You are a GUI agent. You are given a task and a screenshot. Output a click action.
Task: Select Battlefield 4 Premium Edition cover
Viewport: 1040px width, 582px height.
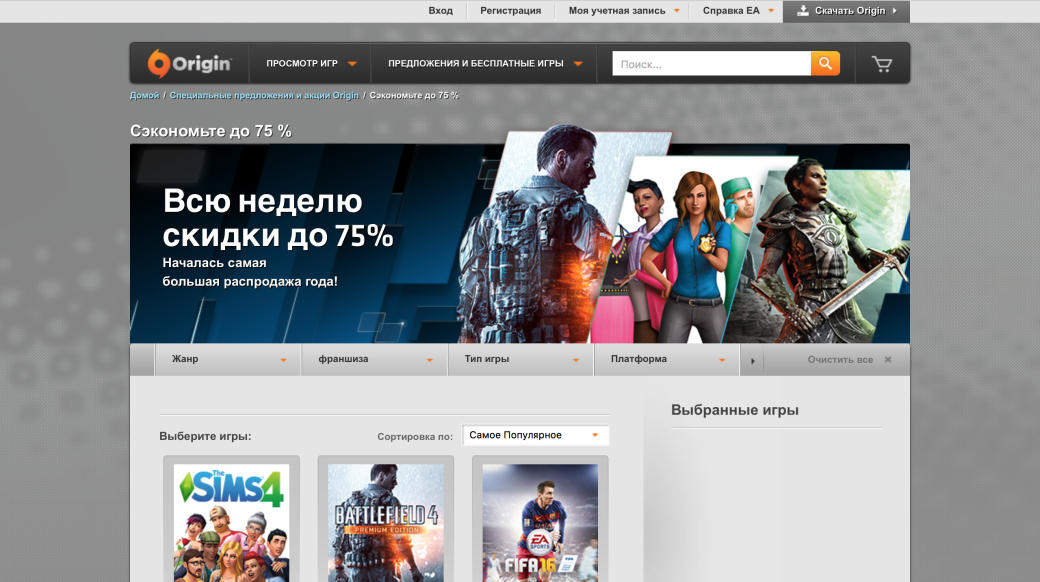click(386, 522)
